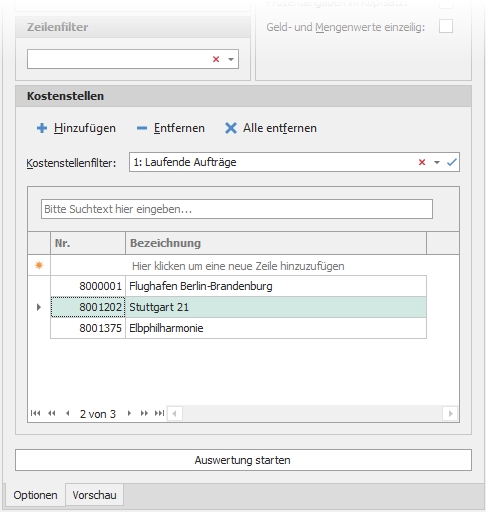Sort by the Bezeichnung column header
This screenshot has width=486, height=512.
(276, 243)
